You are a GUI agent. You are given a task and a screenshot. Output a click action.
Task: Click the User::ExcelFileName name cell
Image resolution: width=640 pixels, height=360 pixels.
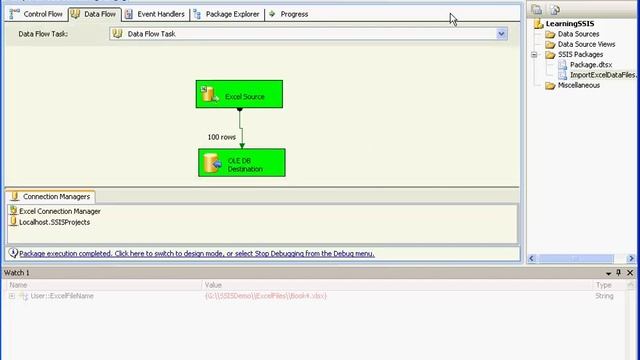click(x=62, y=296)
